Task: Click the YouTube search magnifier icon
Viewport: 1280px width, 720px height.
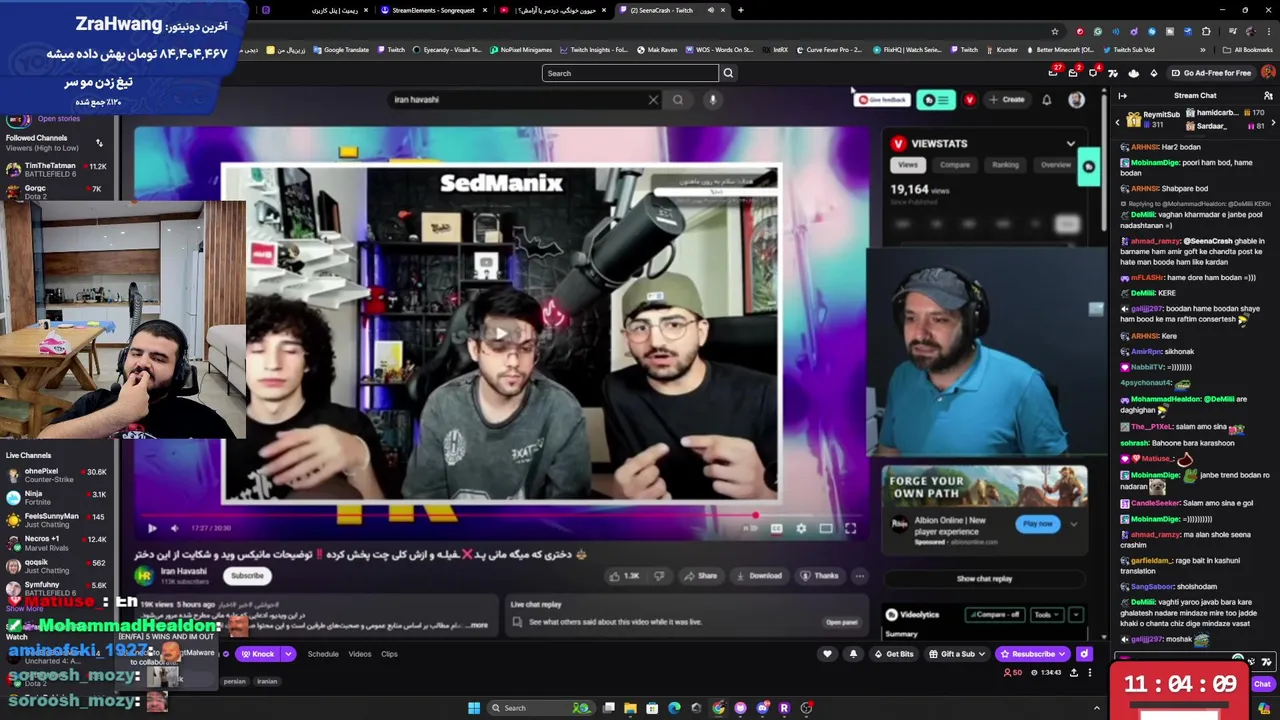Action: coord(678,99)
